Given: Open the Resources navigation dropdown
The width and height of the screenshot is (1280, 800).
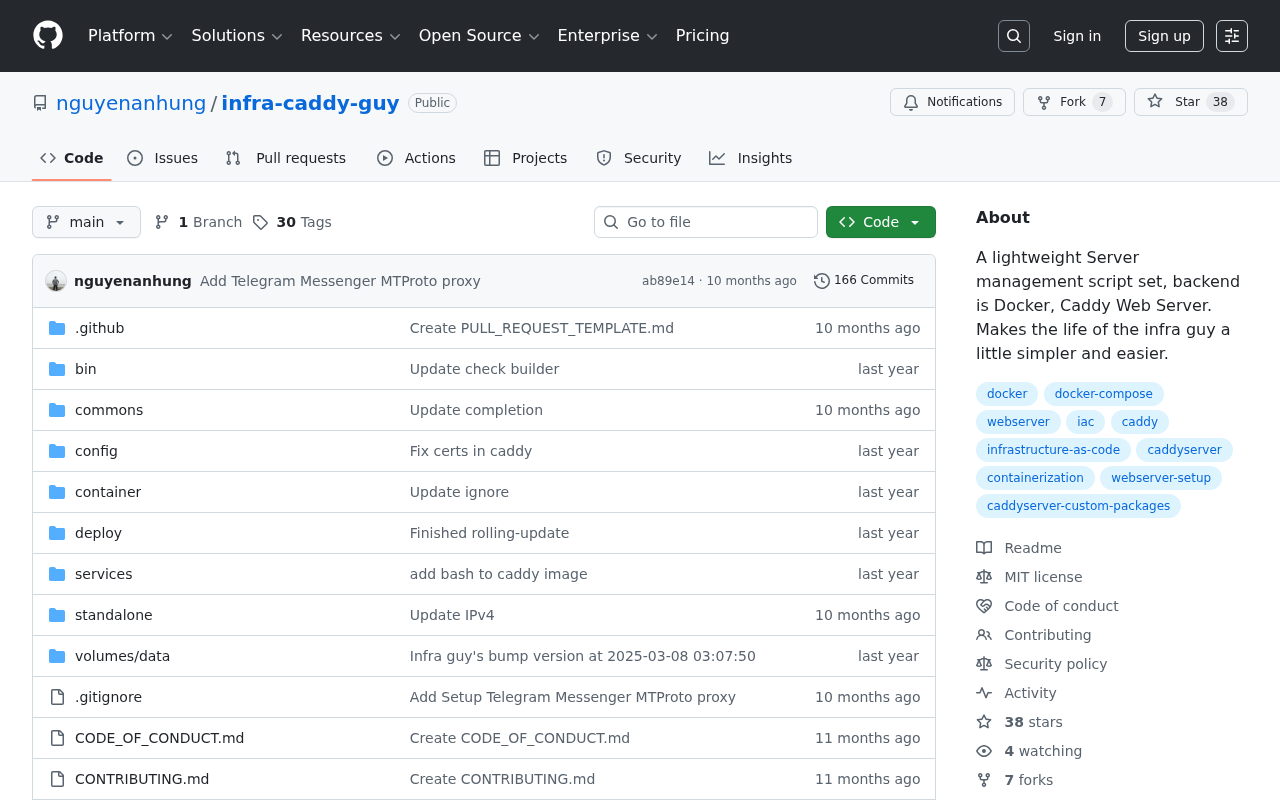Looking at the screenshot, I should pos(349,35).
